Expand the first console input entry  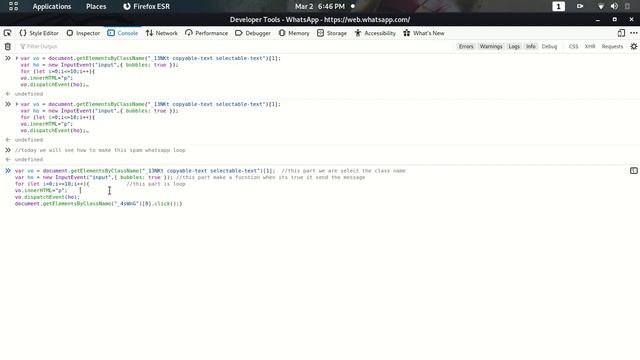click(x=17, y=58)
